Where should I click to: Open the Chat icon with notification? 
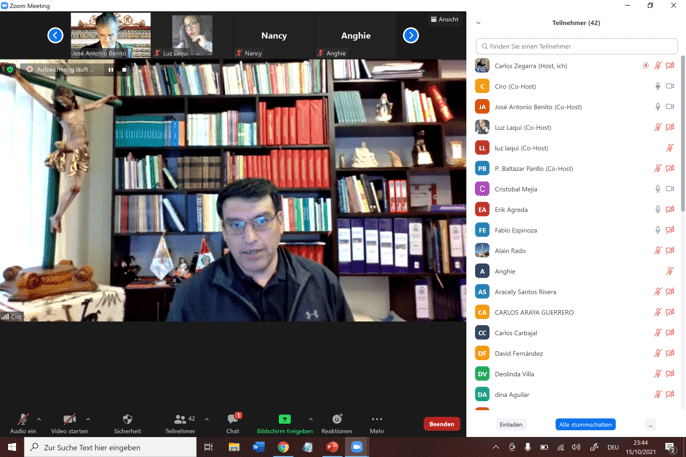[x=233, y=421]
